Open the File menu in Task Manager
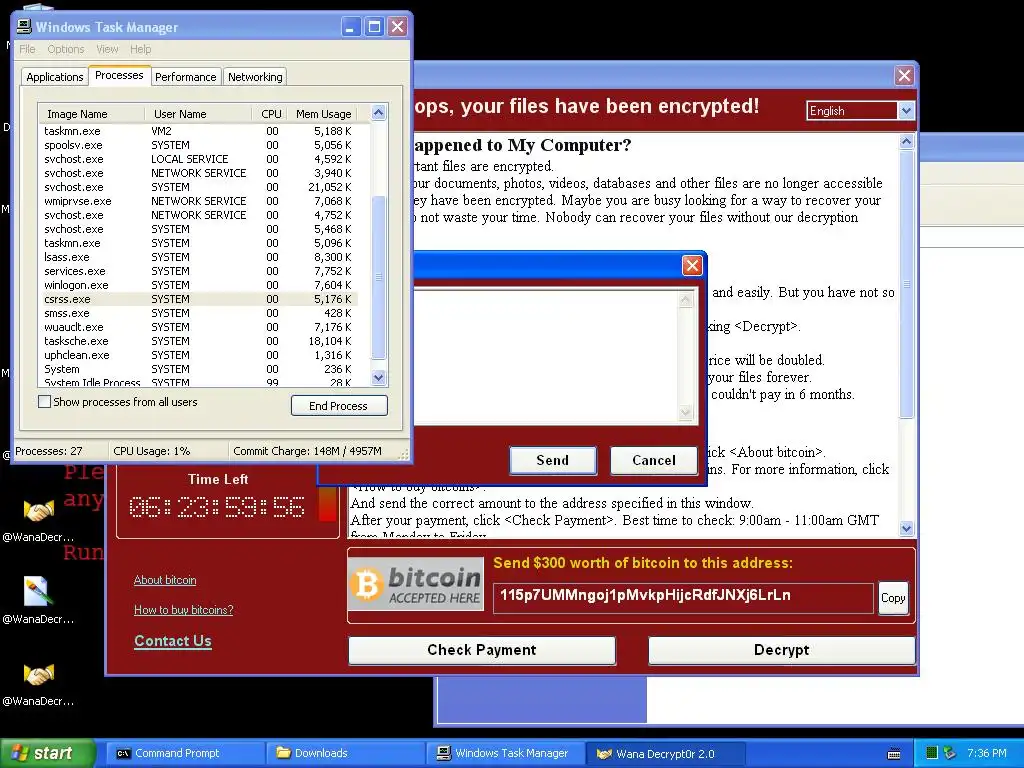Screen dimensions: 1024x768 (27, 49)
